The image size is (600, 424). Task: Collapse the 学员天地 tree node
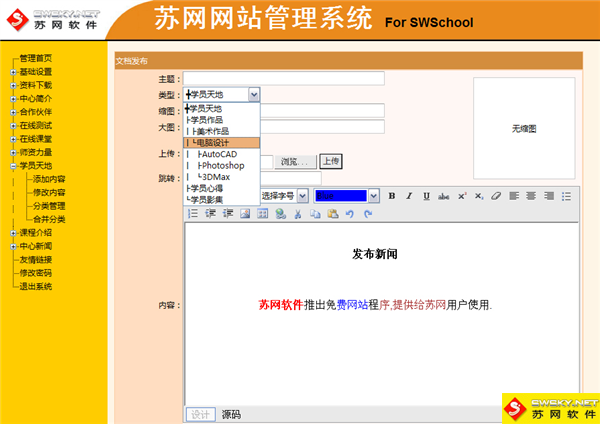[x=13, y=165]
